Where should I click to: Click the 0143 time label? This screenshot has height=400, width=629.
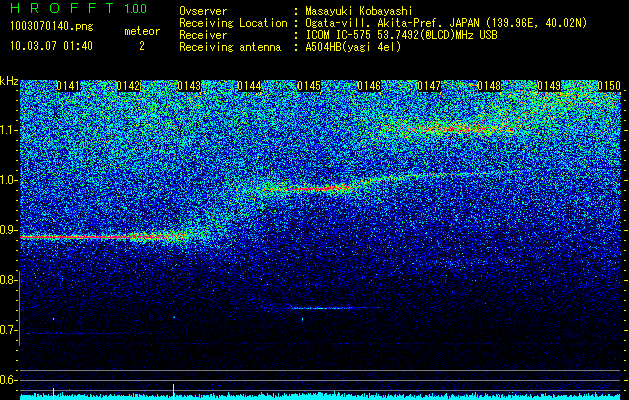click(189, 86)
